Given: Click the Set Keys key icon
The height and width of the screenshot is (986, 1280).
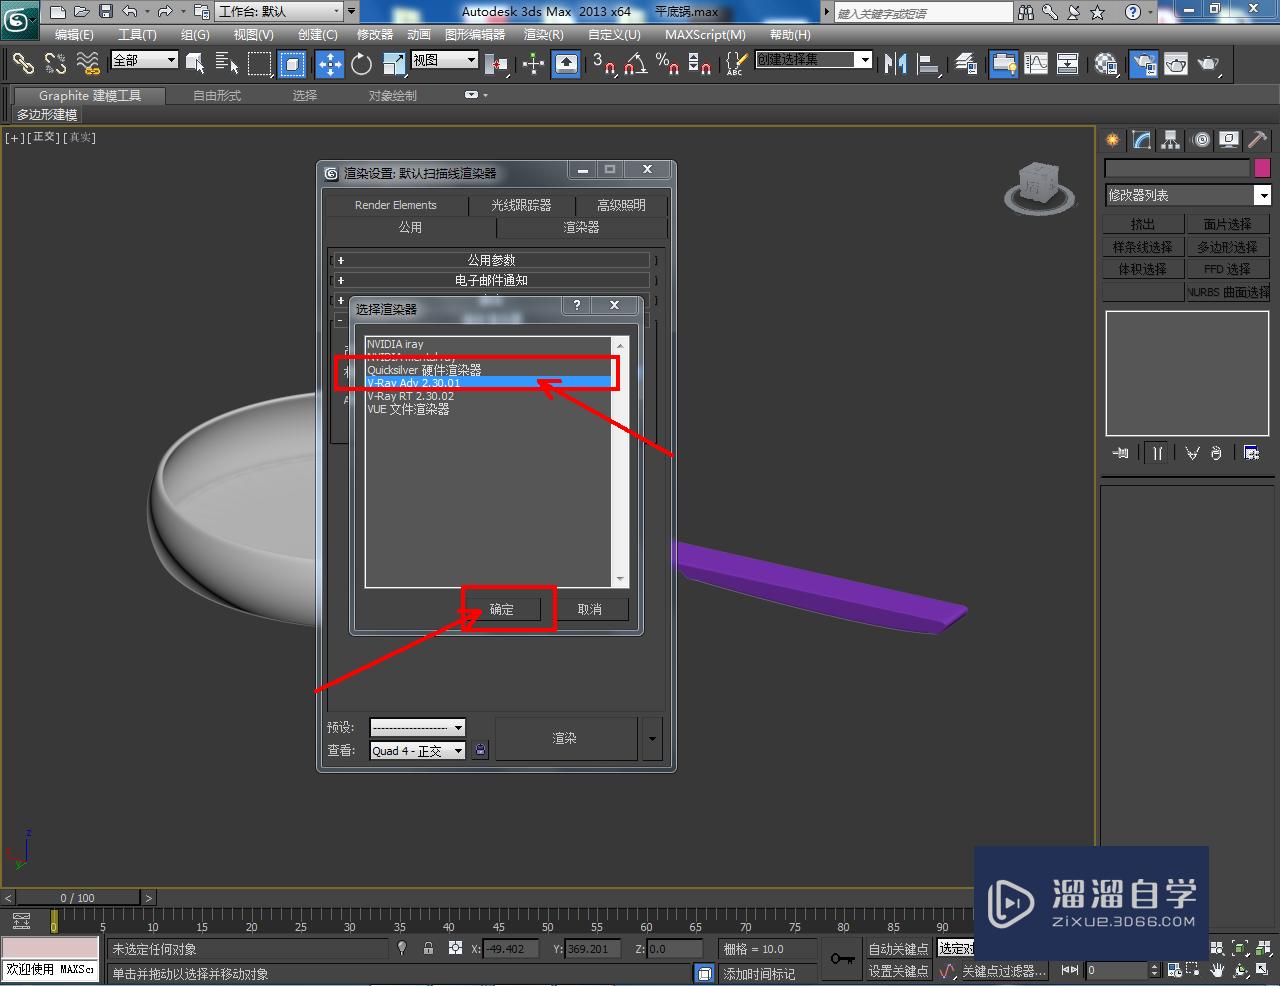Looking at the screenshot, I should (842, 959).
